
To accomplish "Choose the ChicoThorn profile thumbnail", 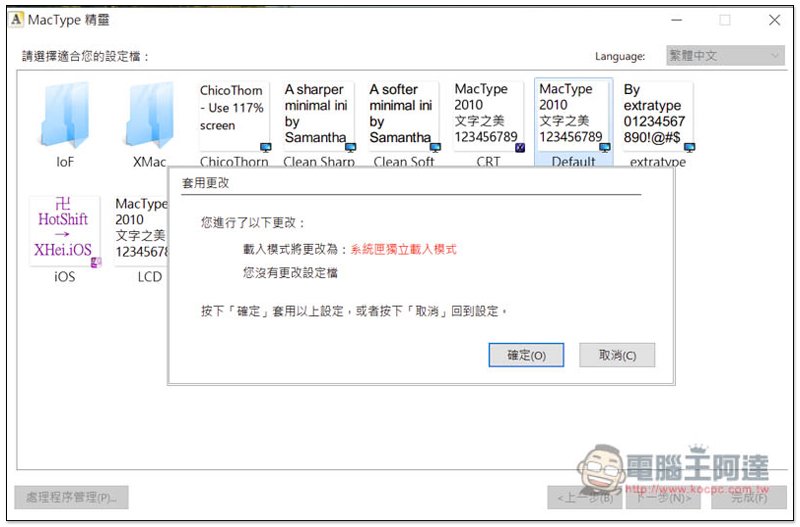I will point(234,116).
